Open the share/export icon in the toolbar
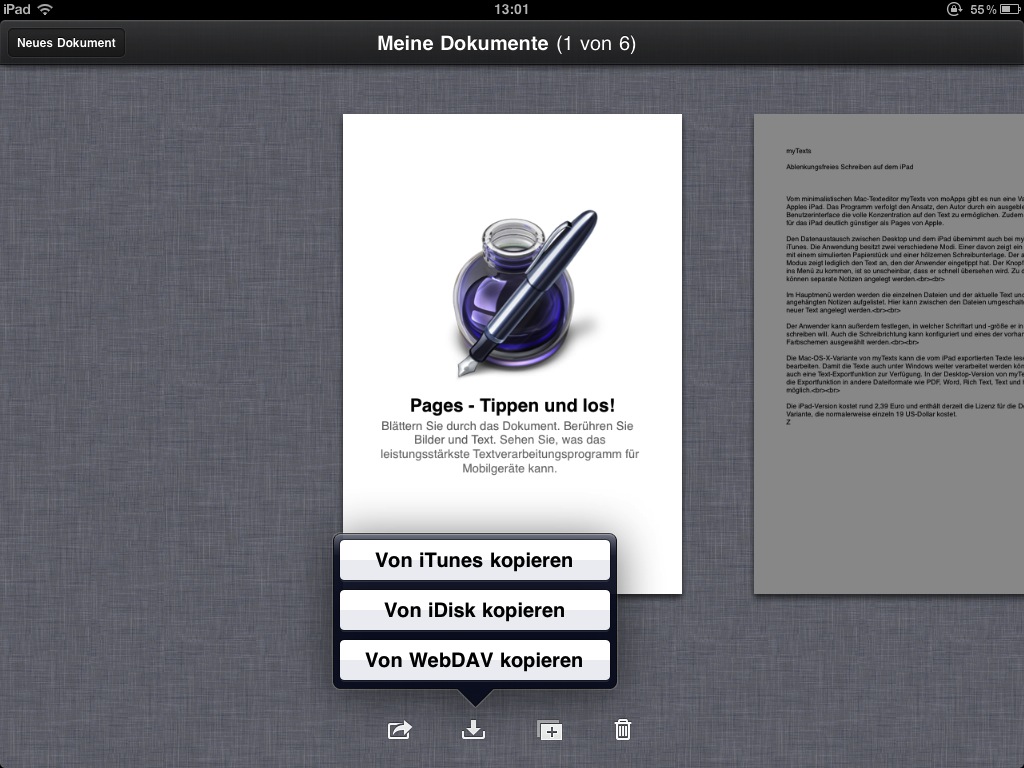1024x768 pixels. [x=398, y=730]
